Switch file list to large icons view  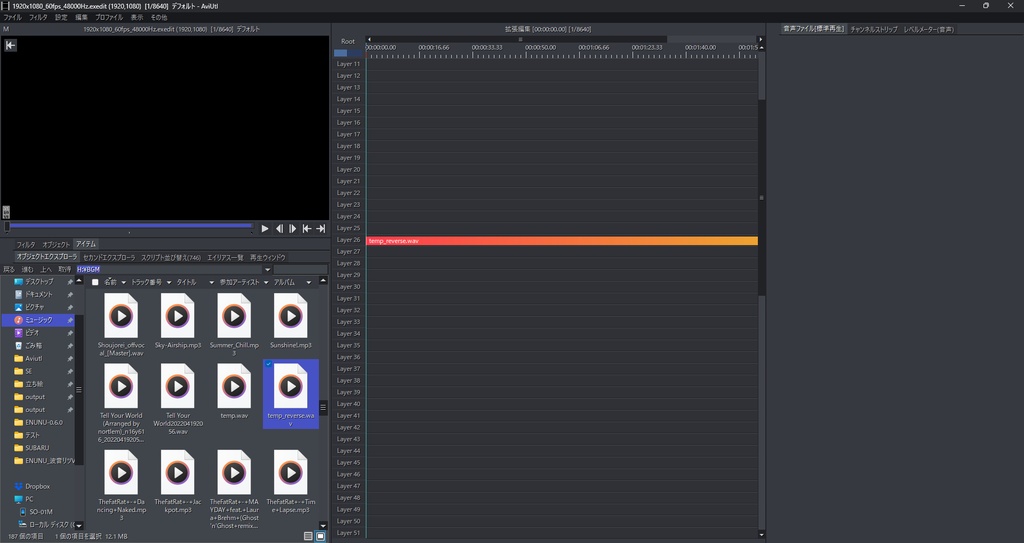pyautogui.click(x=321, y=536)
